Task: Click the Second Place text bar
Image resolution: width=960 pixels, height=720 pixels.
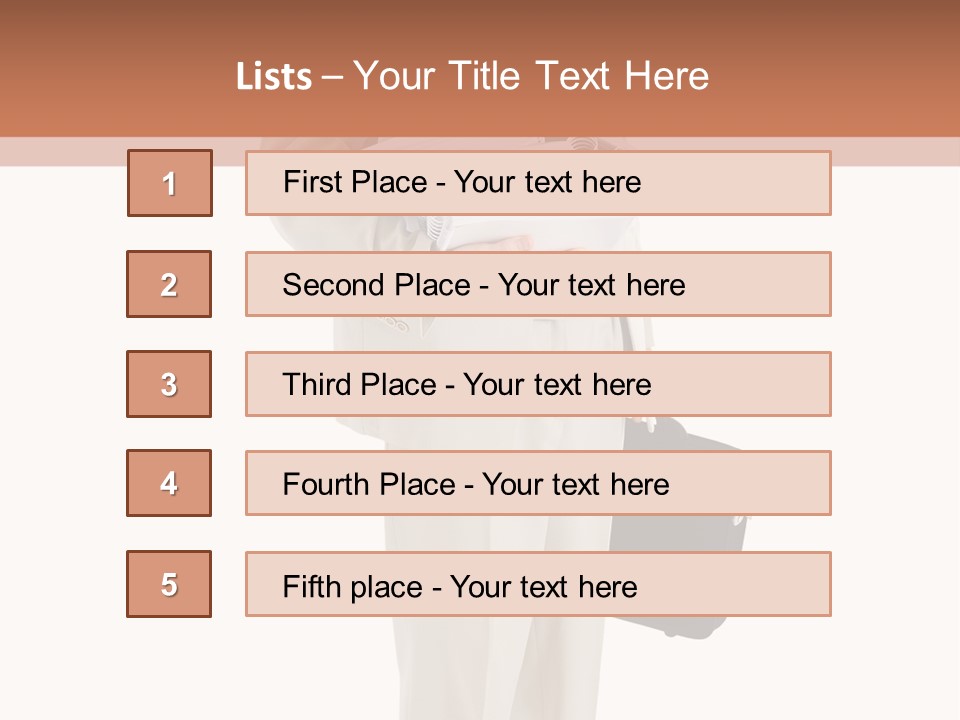Action: pos(538,284)
